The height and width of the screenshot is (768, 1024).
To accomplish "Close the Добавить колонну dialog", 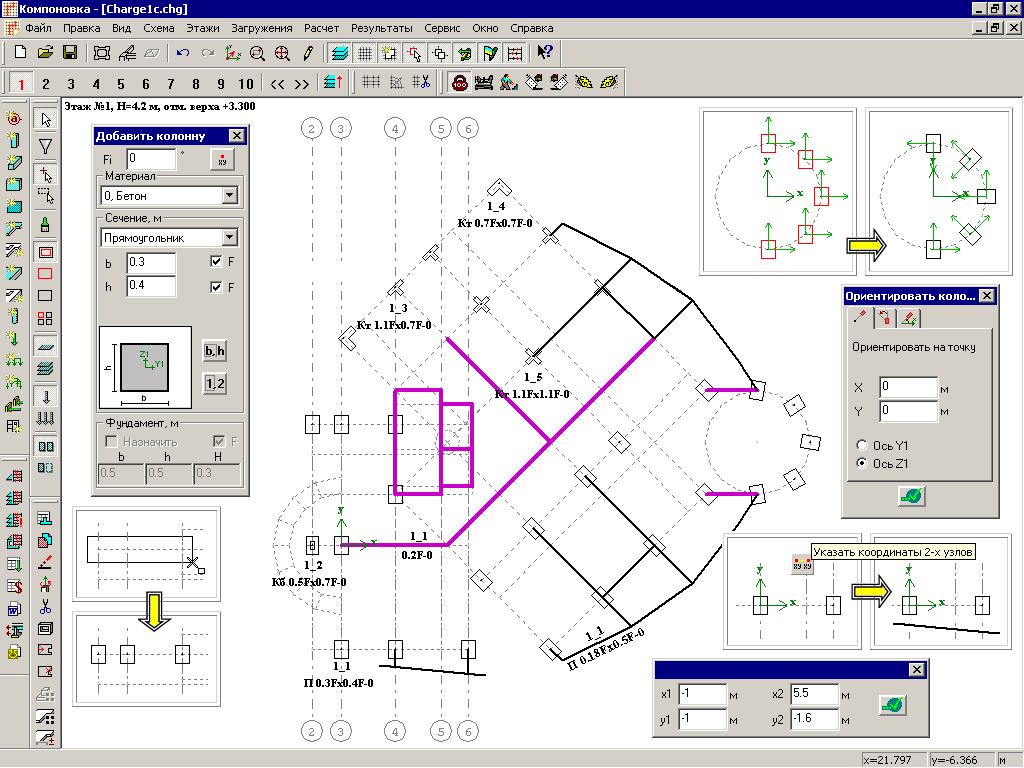I will [236, 136].
